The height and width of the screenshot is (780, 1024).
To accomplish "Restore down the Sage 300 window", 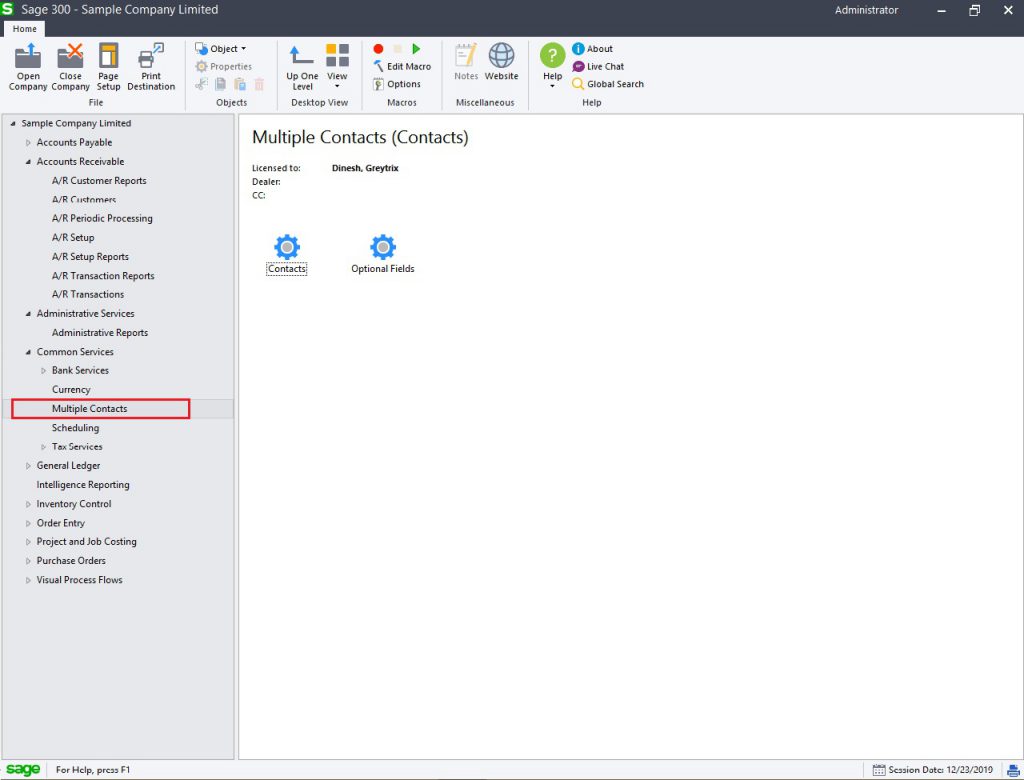I will click(x=974, y=10).
